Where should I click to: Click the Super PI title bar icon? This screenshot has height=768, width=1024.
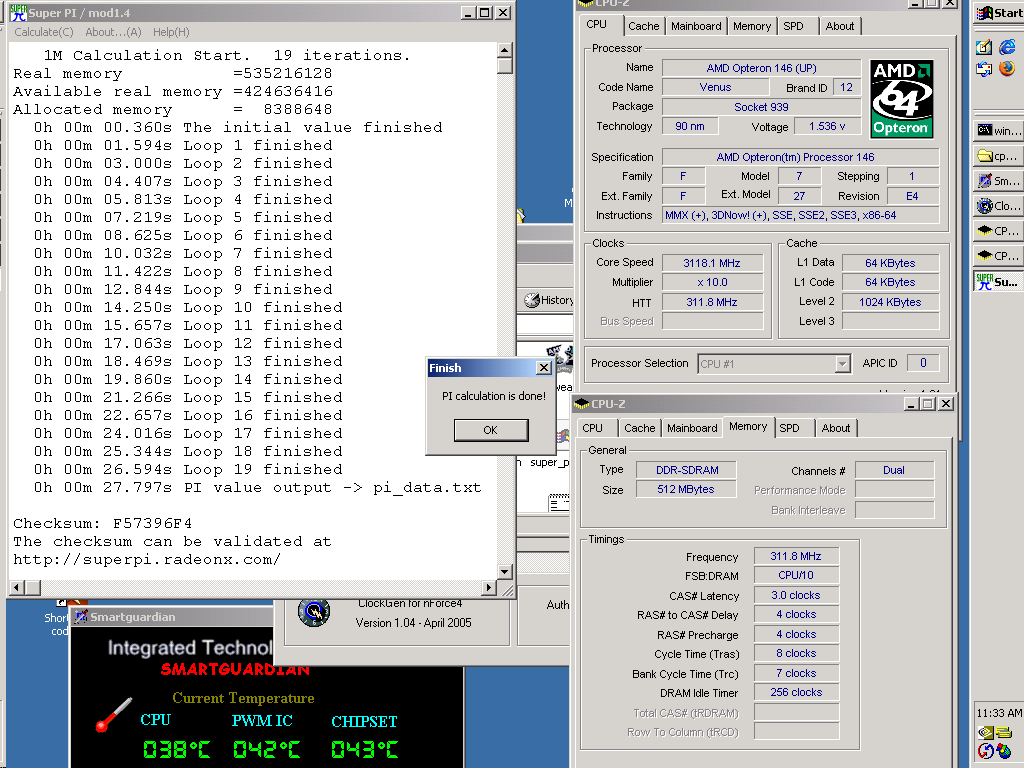coord(18,12)
